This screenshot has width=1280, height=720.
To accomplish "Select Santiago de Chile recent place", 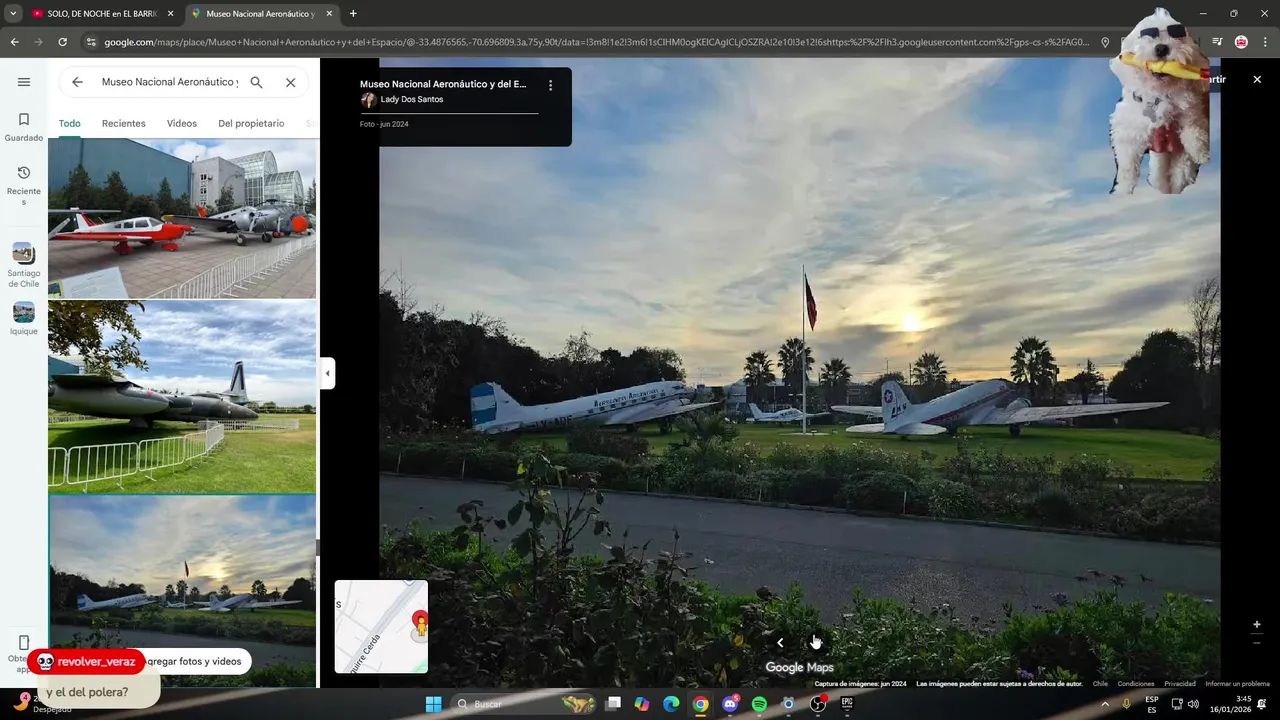I will click(24, 265).
